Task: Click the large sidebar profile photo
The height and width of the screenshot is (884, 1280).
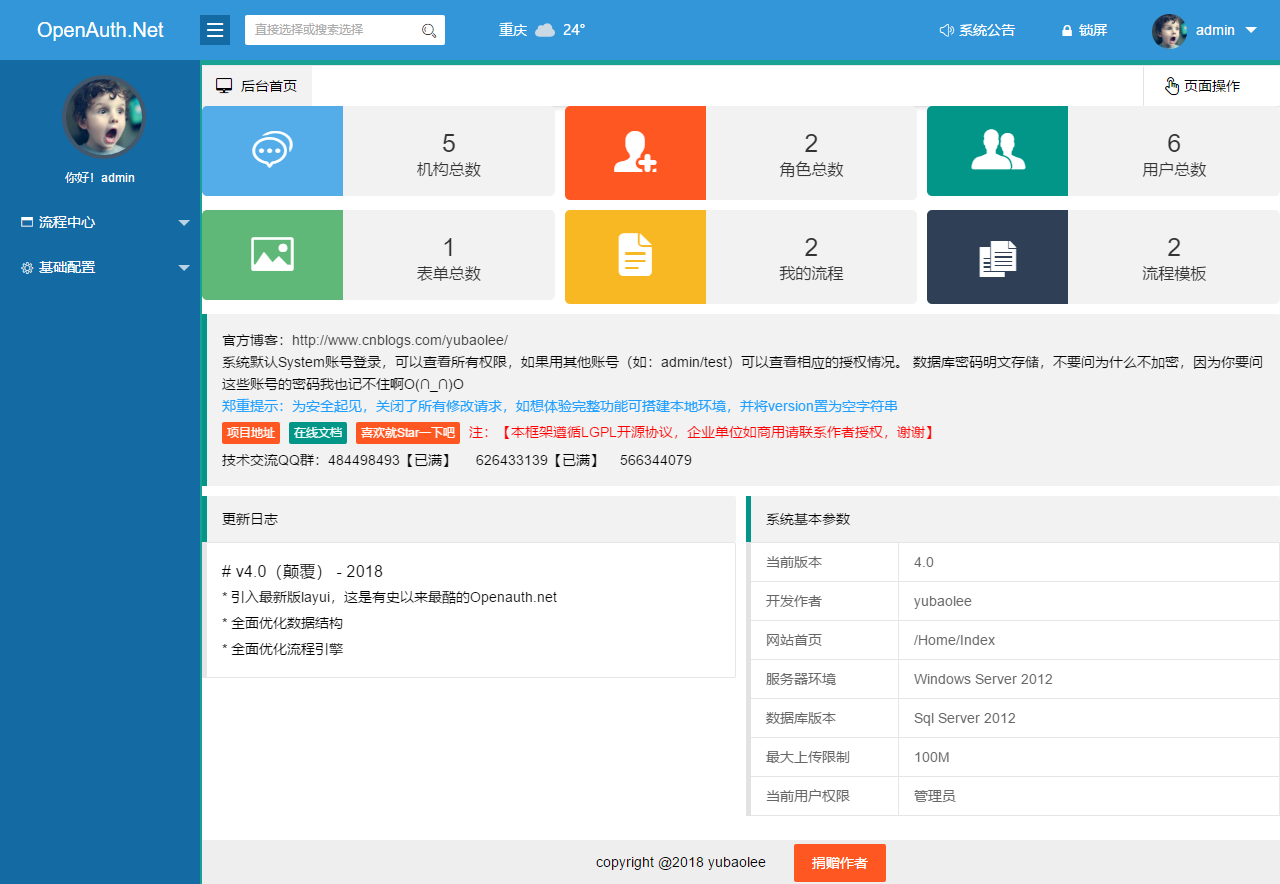Action: (104, 117)
